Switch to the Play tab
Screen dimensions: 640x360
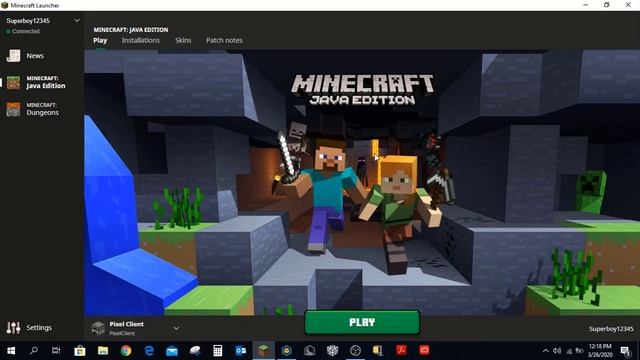click(x=100, y=40)
